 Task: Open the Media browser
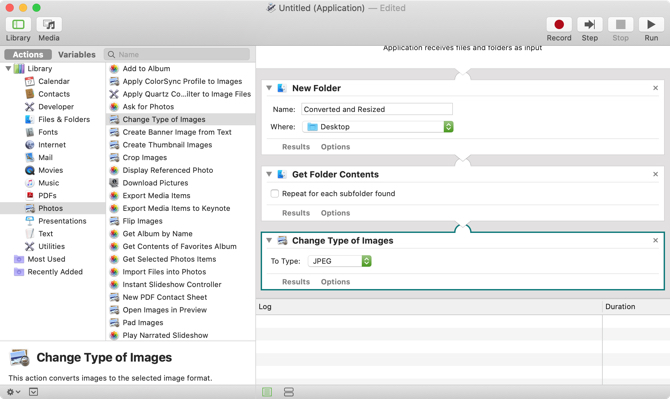49,25
